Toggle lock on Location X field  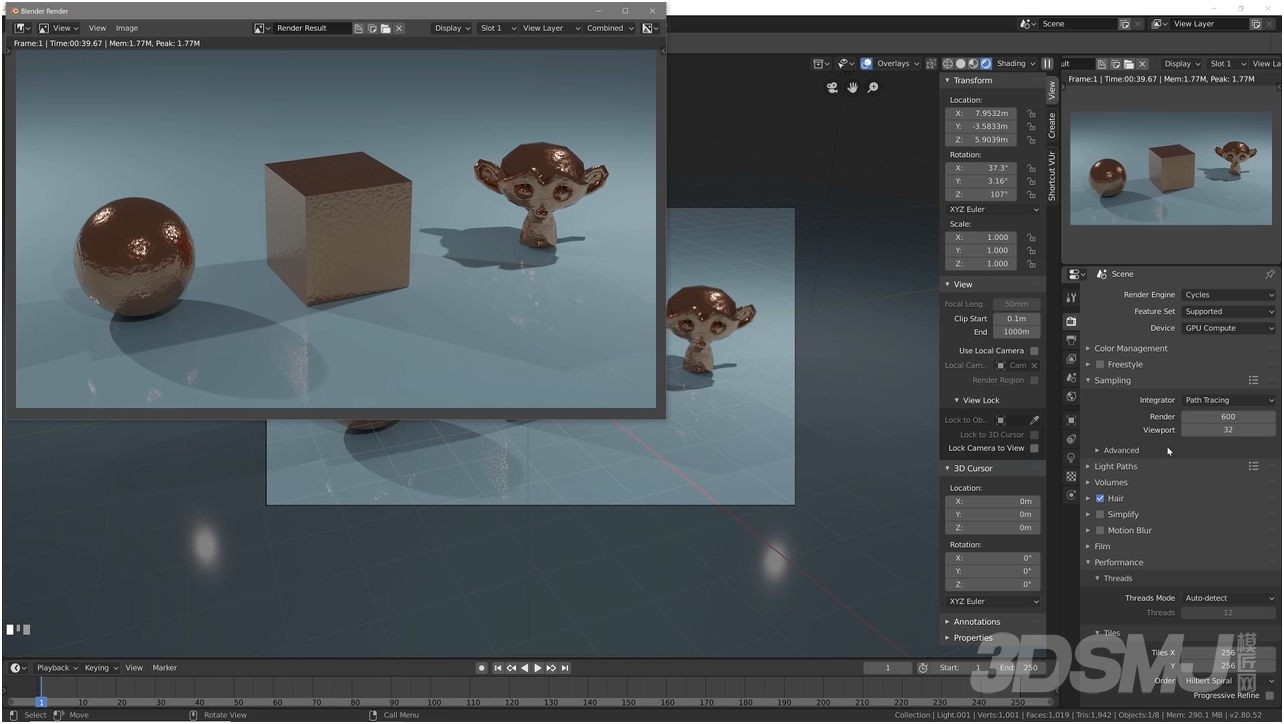coord(1031,114)
